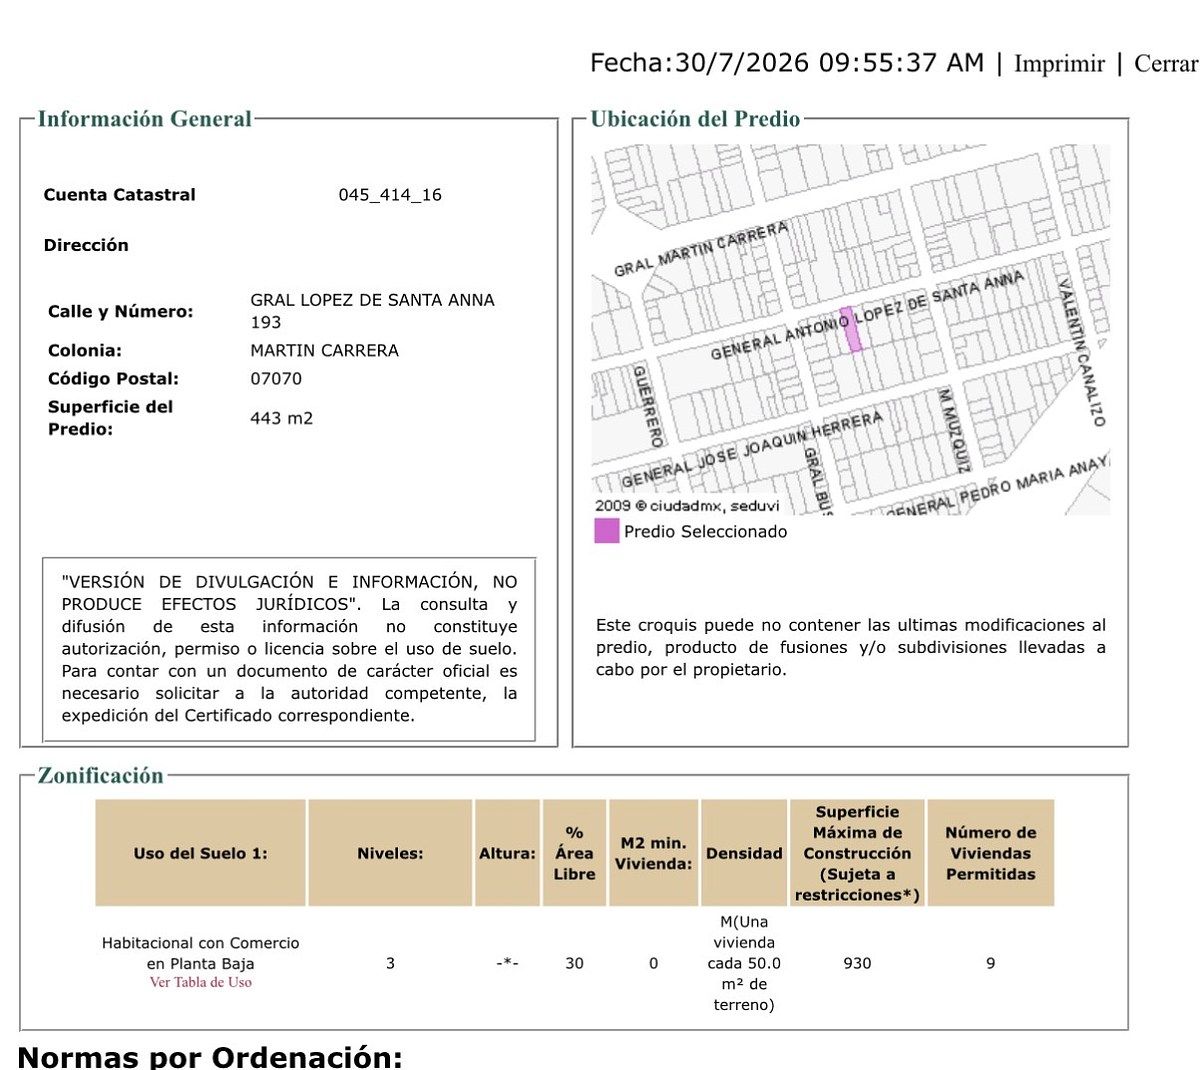This screenshot has width=1200, height=1070.
Task: Click Habitacional con Comercio en Planta Baja
Action: tap(201, 953)
